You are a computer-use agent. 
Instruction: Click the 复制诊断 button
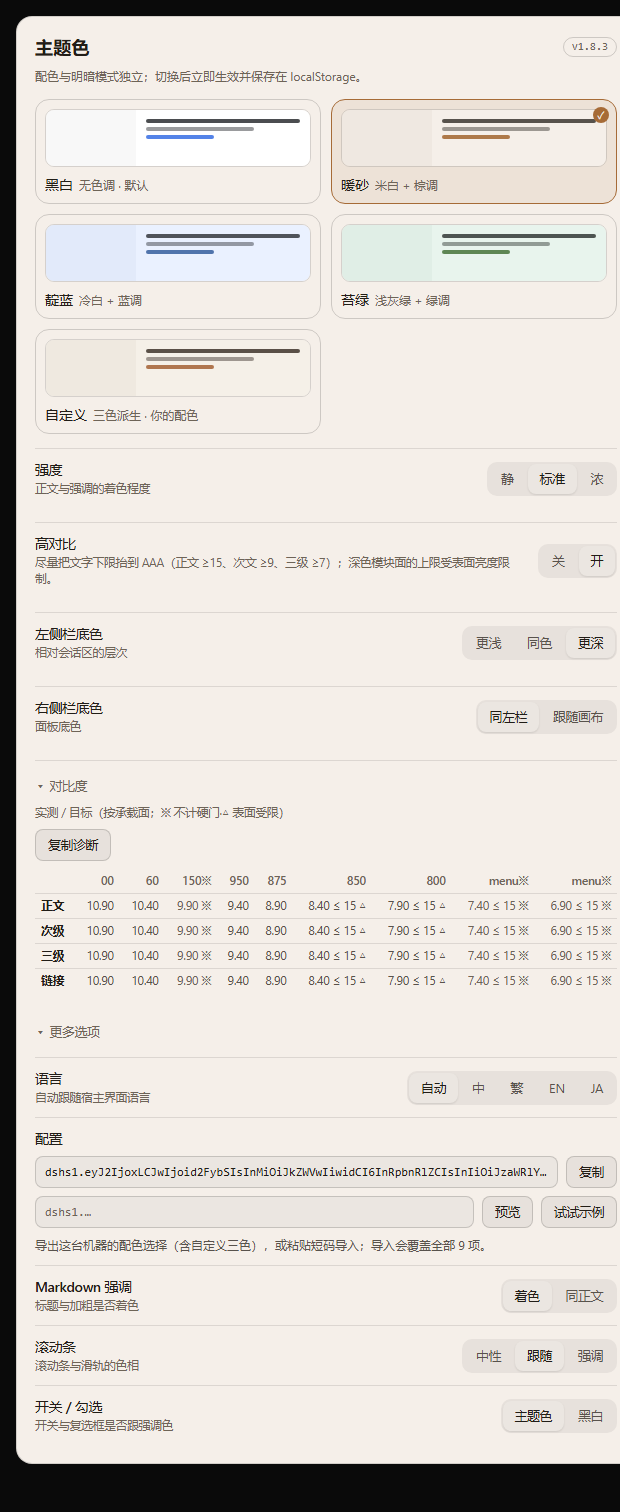click(x=73, y=845)
